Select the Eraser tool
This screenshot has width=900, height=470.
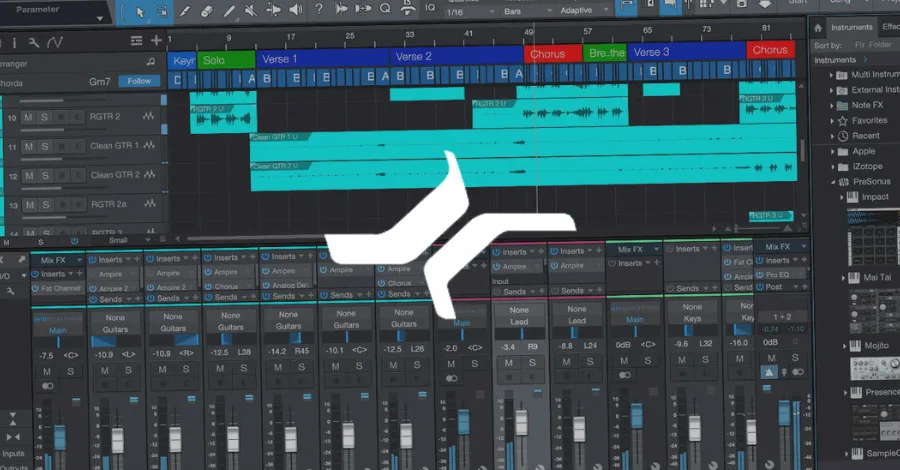pos(206,11)
